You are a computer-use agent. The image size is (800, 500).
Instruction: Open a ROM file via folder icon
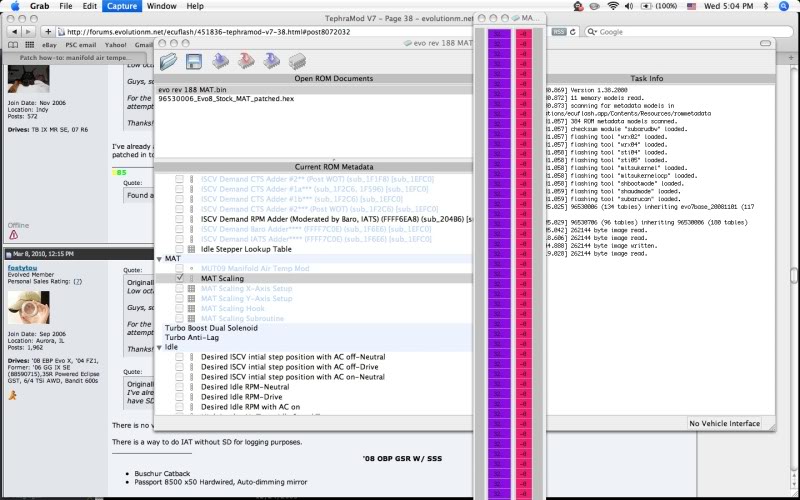pyautogui.click(x=168, y=61)
